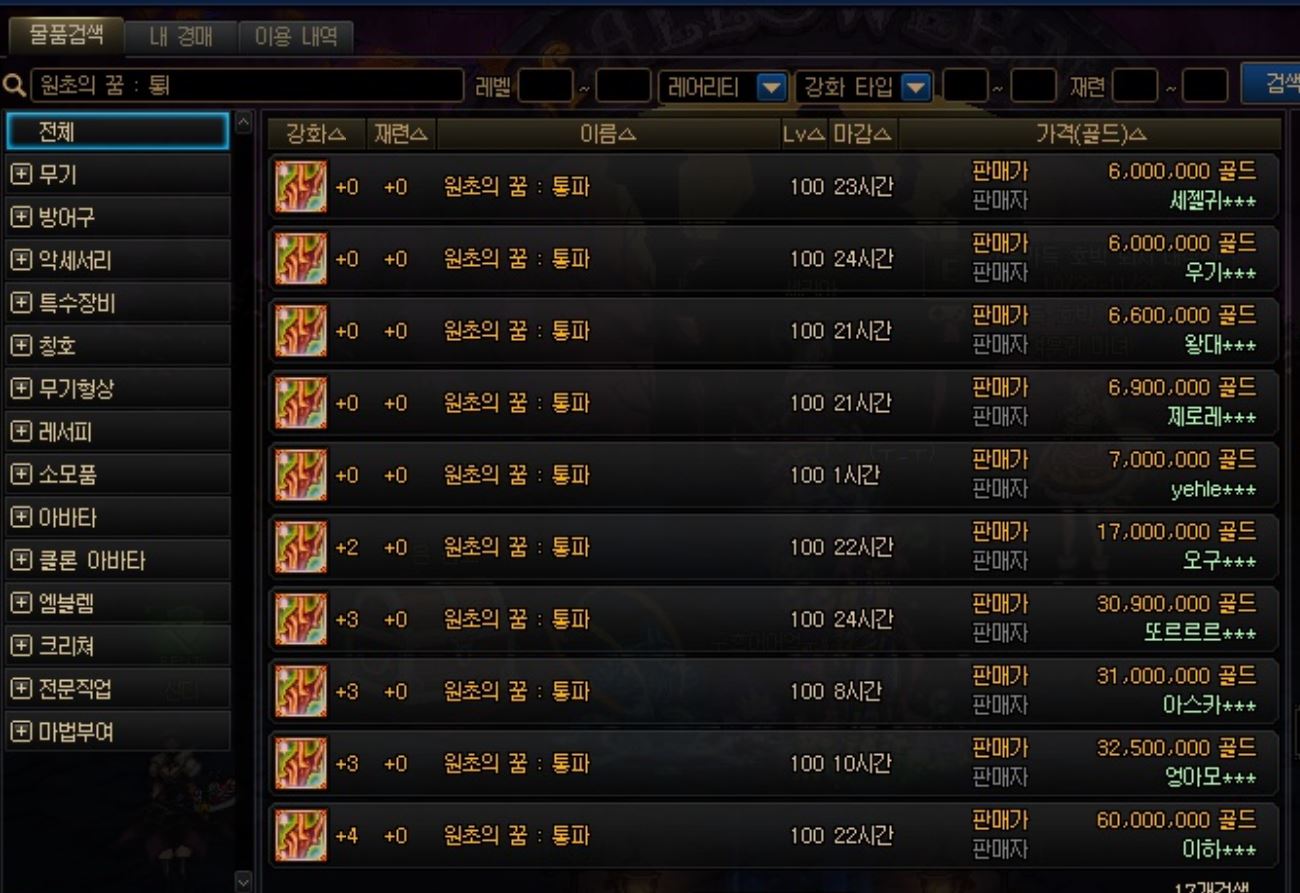The width and height of the screenshot is (1300, 893).
Task: Switch to the 내 경매 tab
Action: click(181, 38)
